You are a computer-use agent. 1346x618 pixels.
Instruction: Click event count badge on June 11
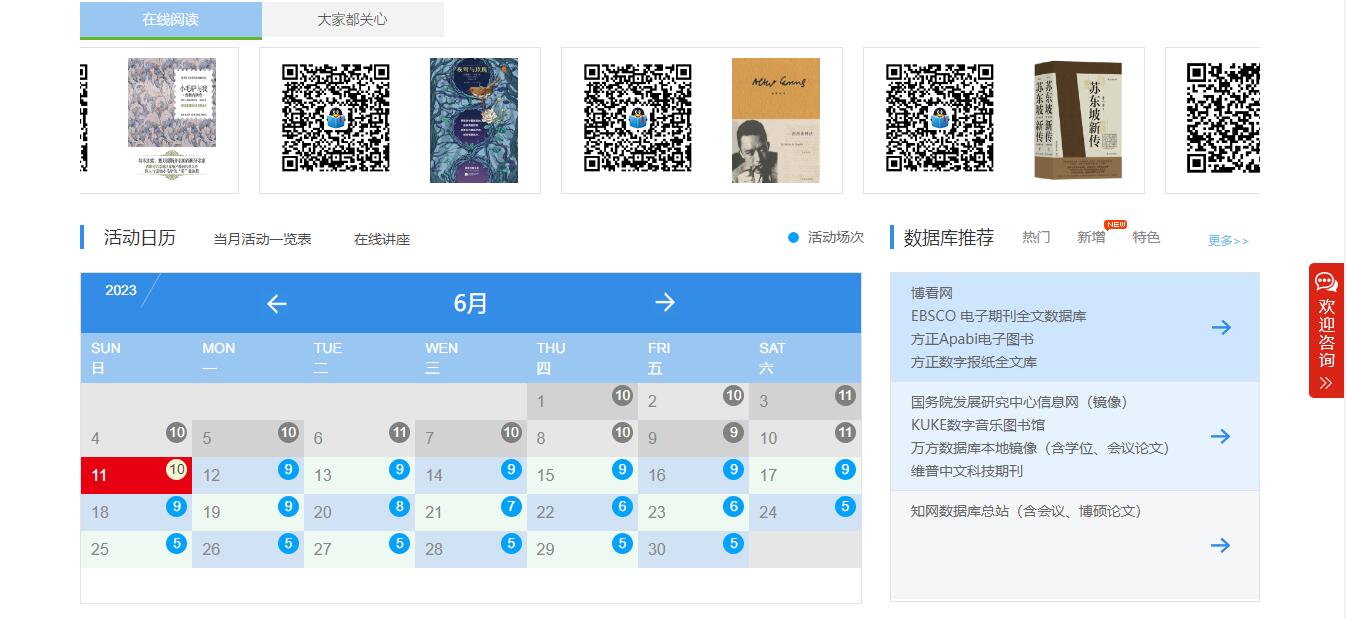pos(176,470)
